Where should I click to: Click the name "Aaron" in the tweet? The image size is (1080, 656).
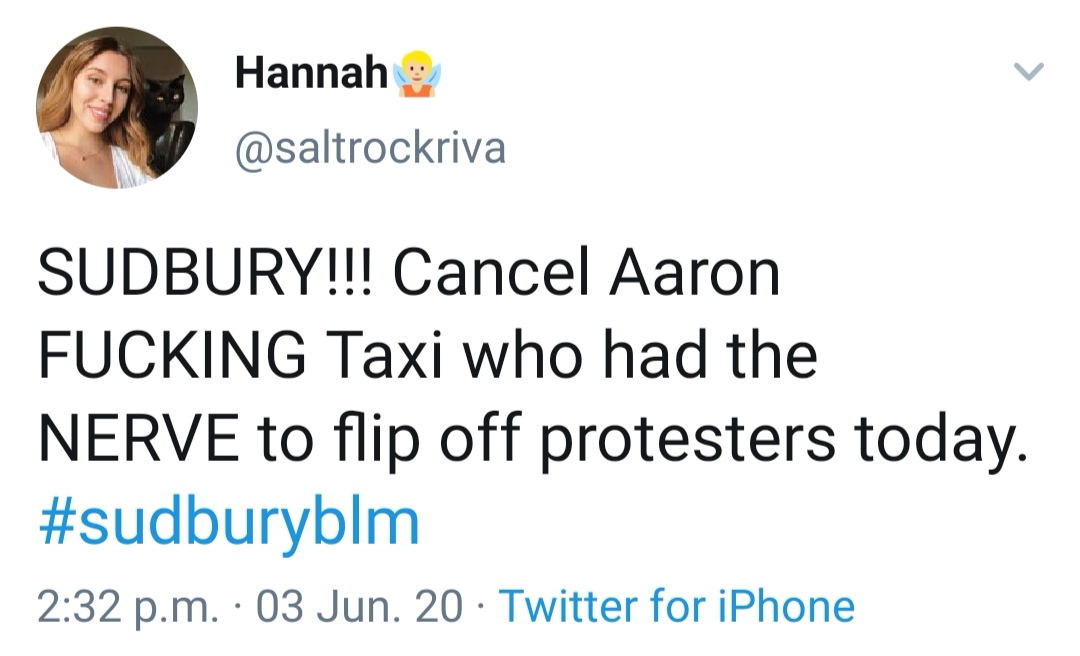click(x=688, y=274)
